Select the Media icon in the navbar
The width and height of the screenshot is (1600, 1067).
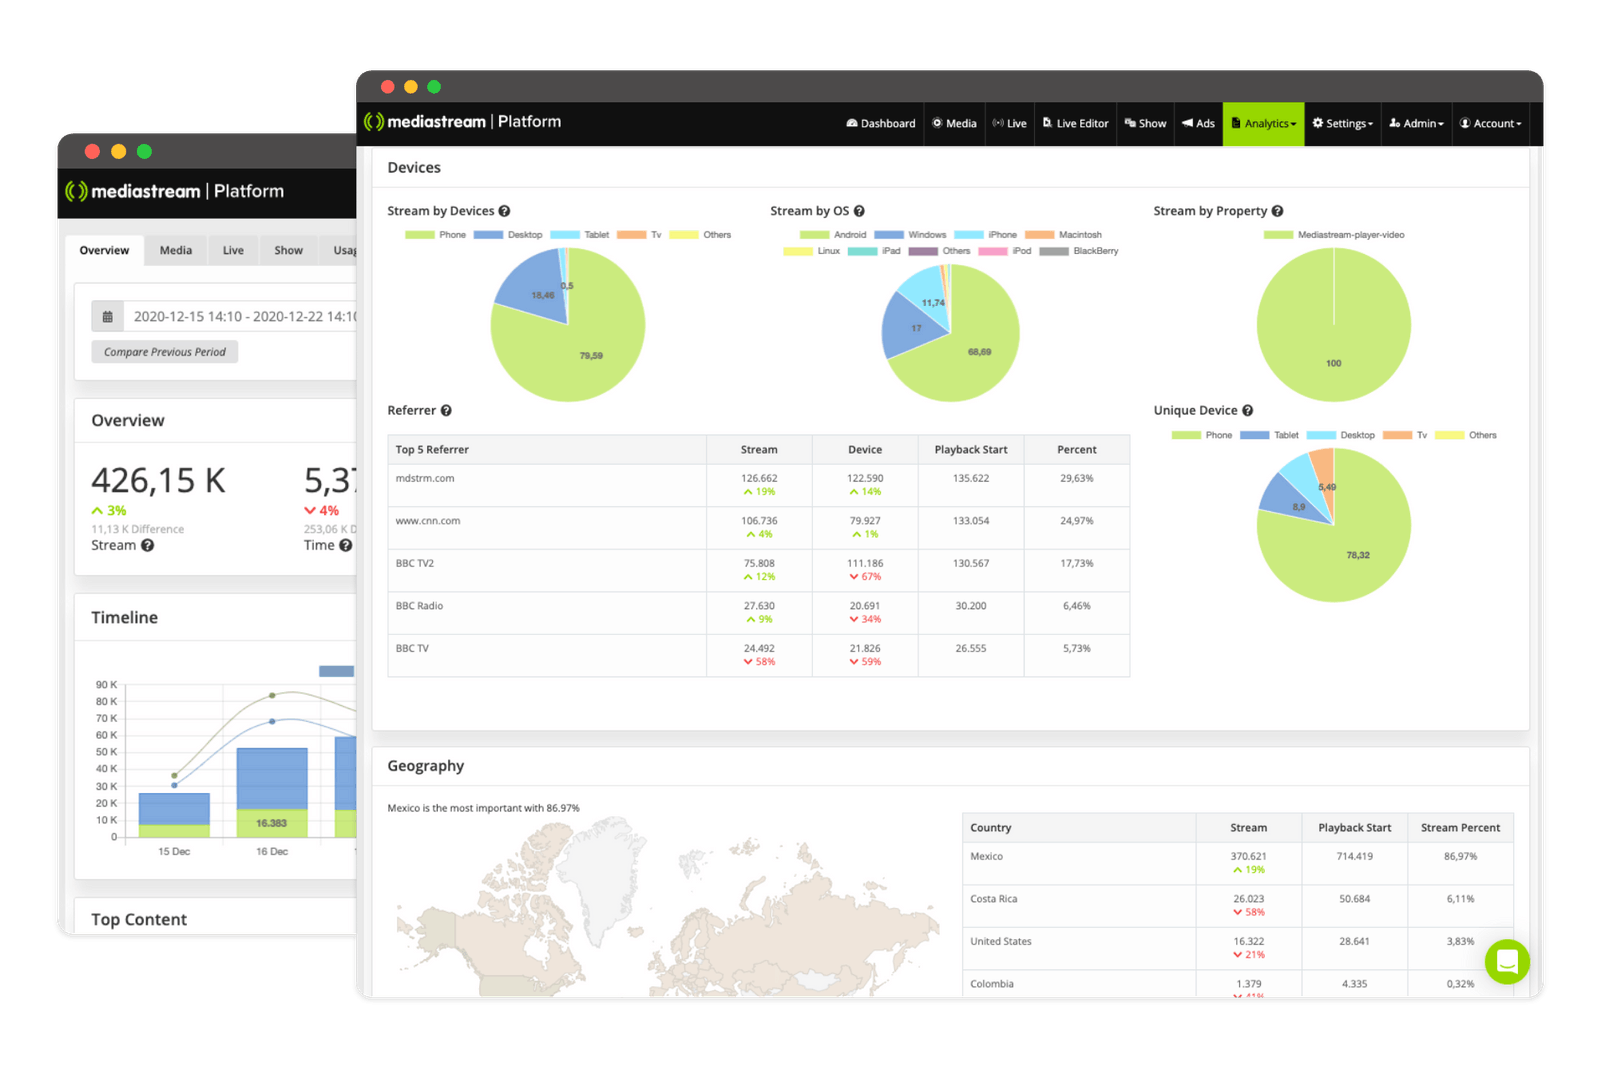point(954,123)
